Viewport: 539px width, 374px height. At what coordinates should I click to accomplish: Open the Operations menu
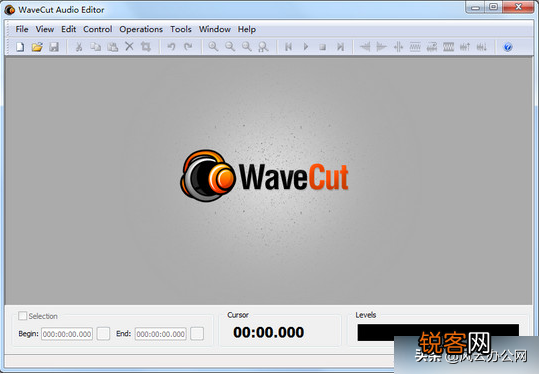click(x=141, y=29)
